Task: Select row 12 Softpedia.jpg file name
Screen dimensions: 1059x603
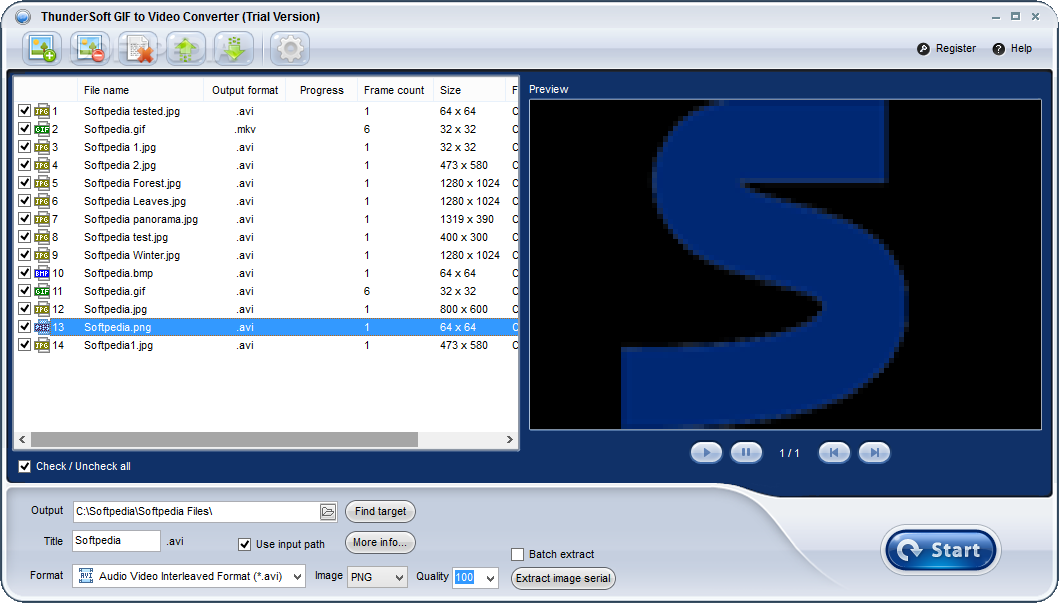Action: tap(115, 309)
